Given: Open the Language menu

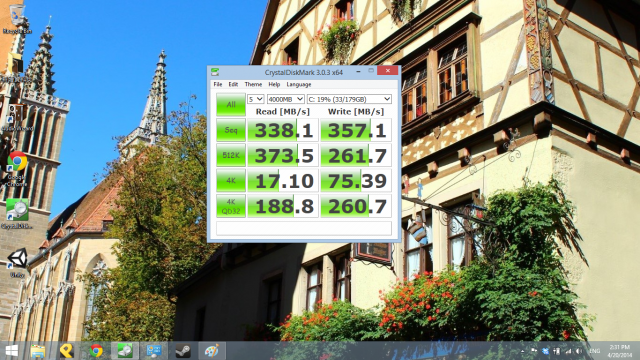Looking at the screenshot, I should (x=299, y=84).
